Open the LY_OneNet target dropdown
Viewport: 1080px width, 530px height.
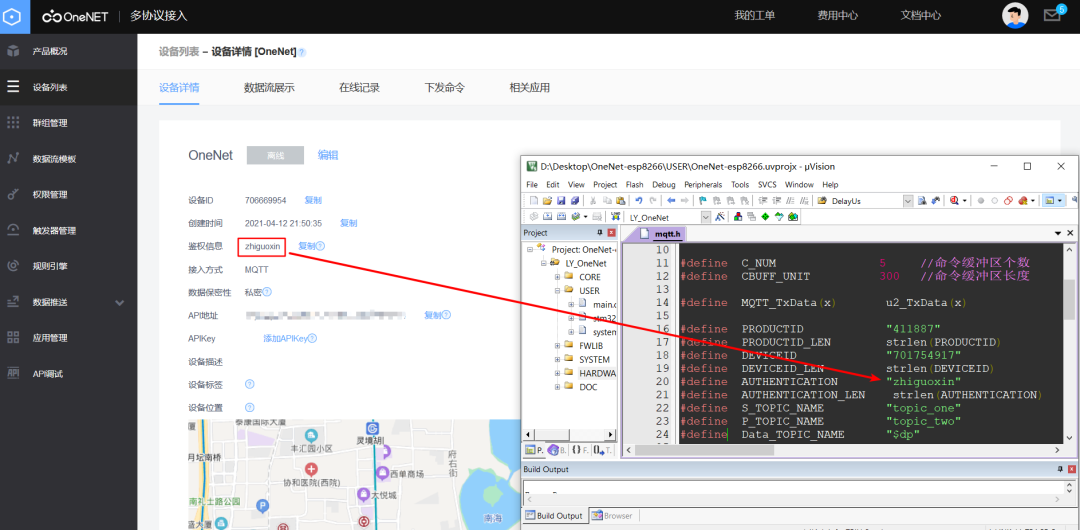pos(705,217)
